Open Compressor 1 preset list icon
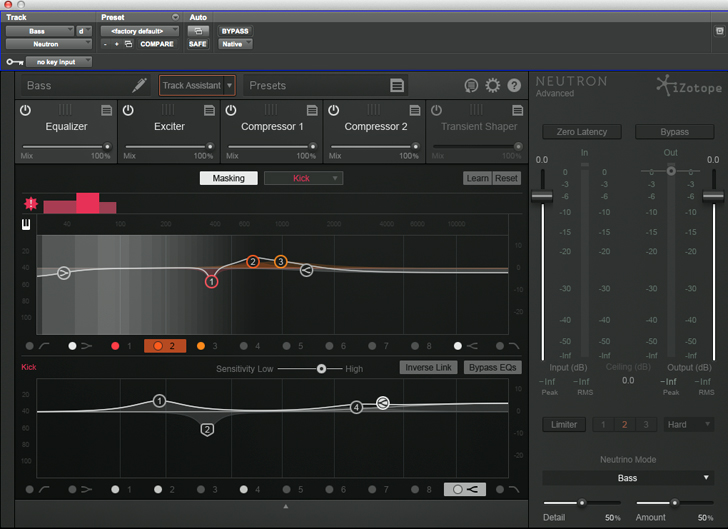Image resolution: width=728 pixels, height=529 pixels. (x=312, y=111)
